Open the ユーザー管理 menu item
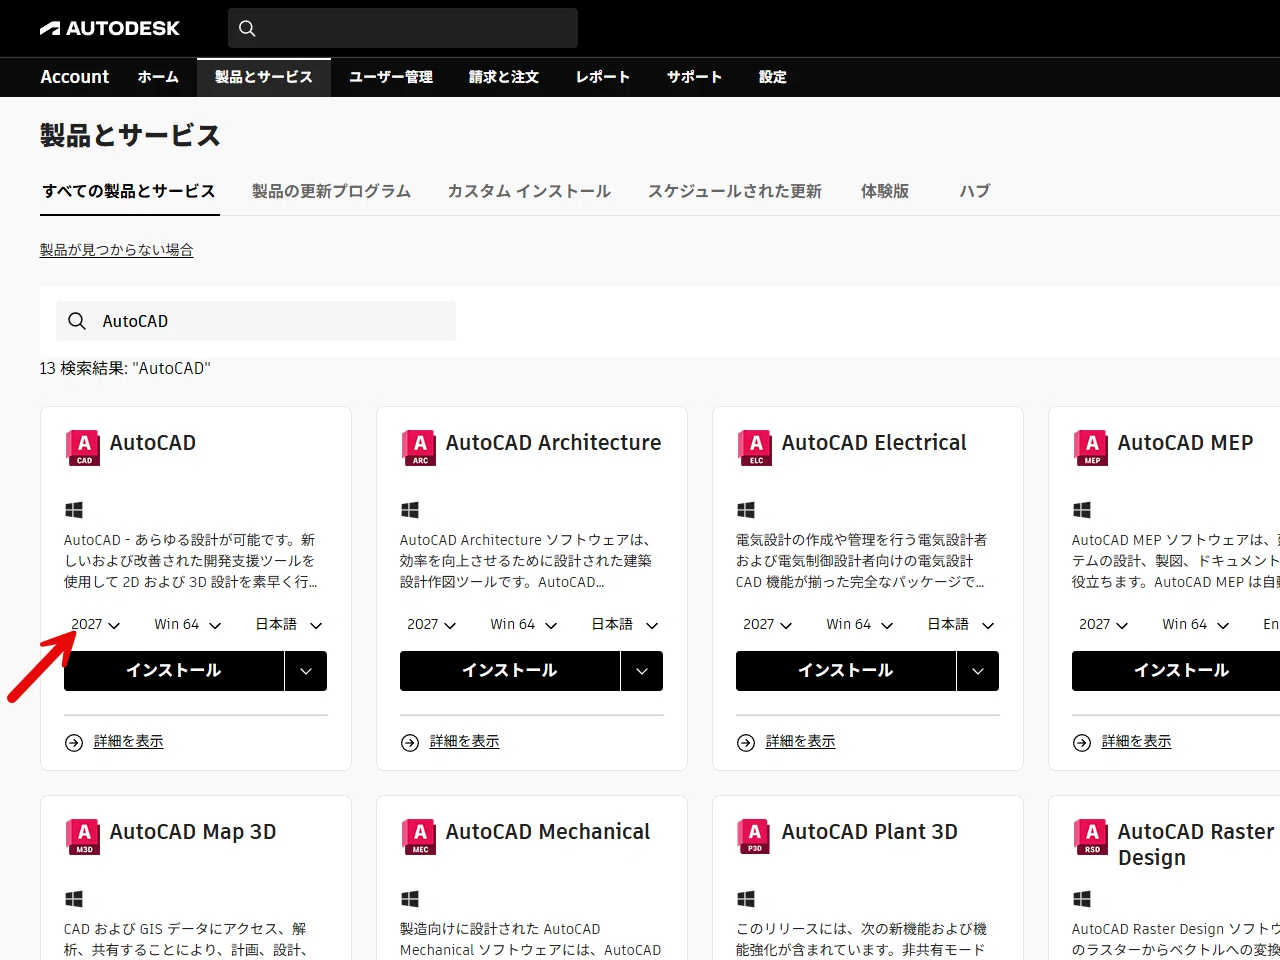 (x=391, y=77)
